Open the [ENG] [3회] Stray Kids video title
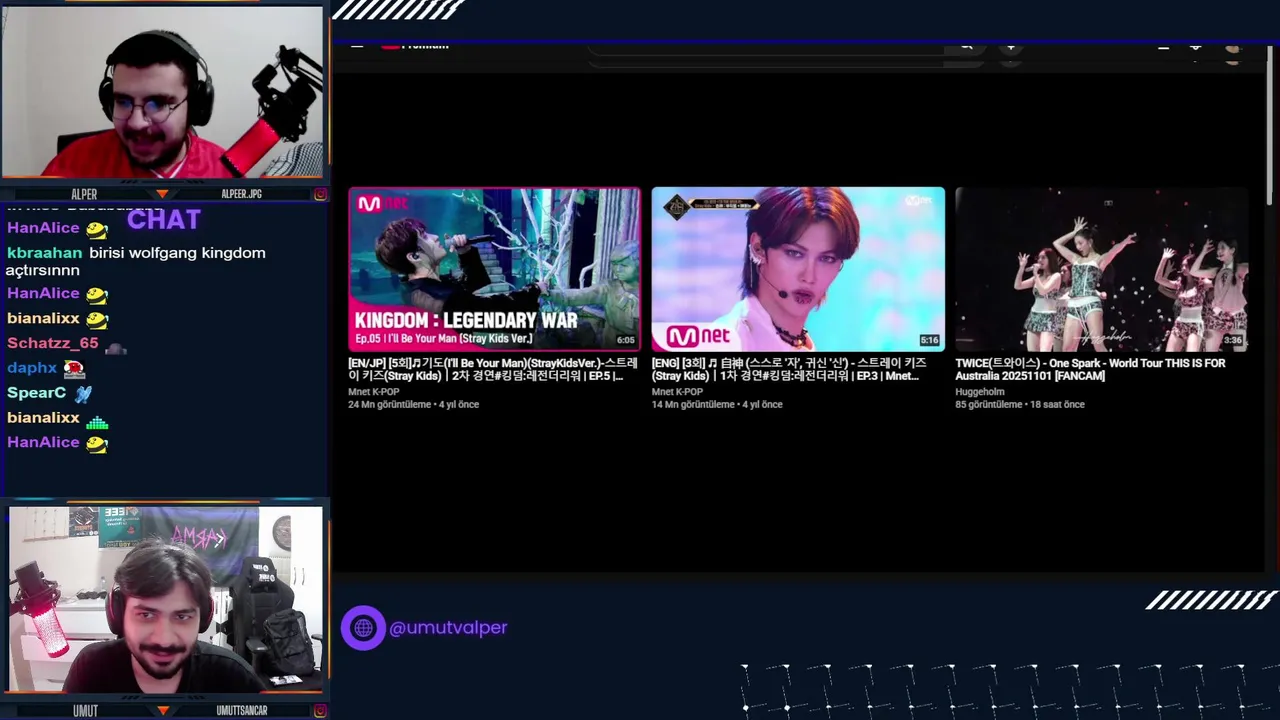1280x720 pixels. pyautogui.click(x=789, y=370)
